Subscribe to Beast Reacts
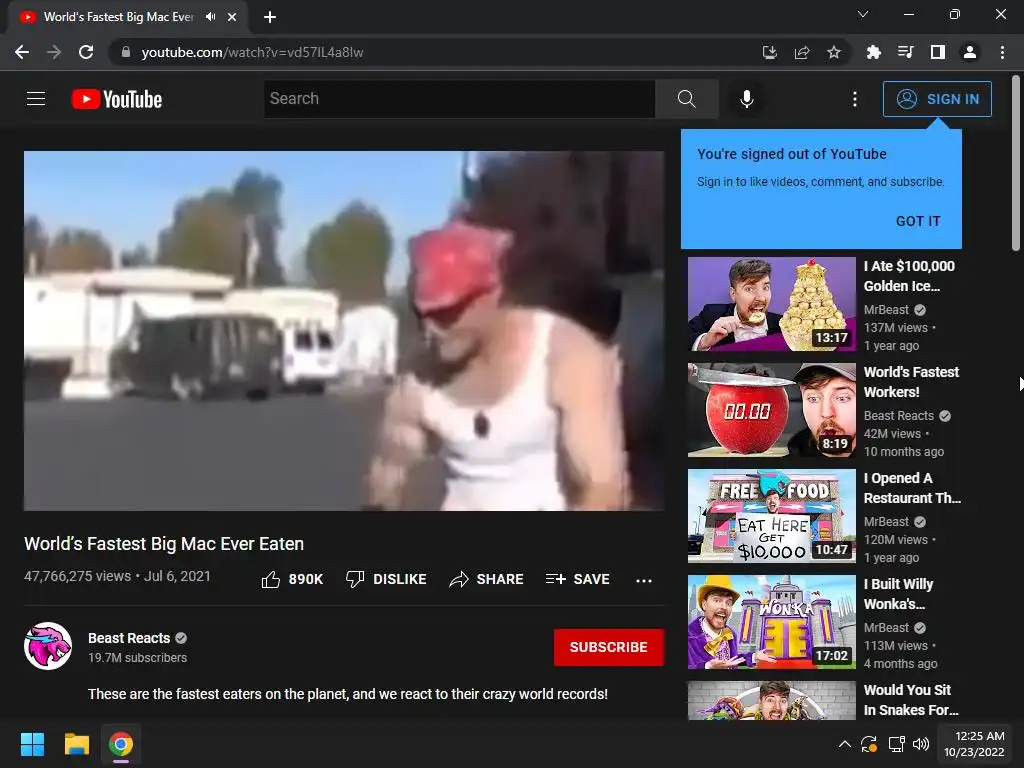The image size is (1024, 768). (609, 647)
